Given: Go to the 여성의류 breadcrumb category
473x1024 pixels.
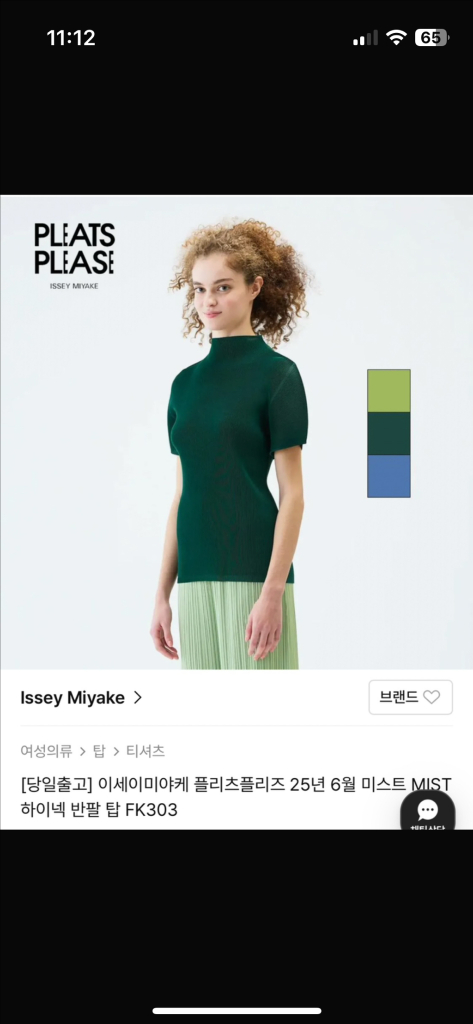Looking at the screenshot, I should point(46,751).
